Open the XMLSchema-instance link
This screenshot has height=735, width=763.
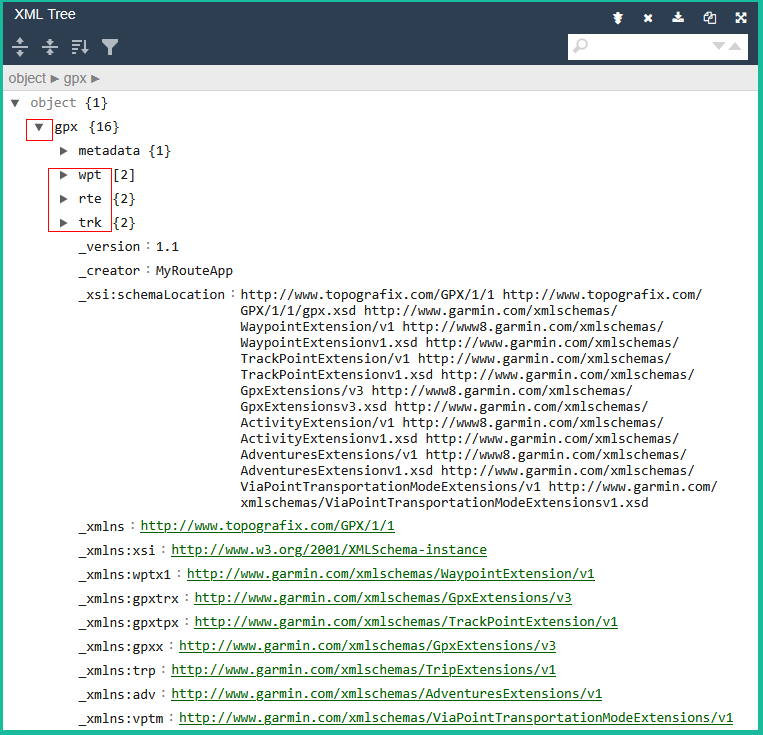(329, 550)
